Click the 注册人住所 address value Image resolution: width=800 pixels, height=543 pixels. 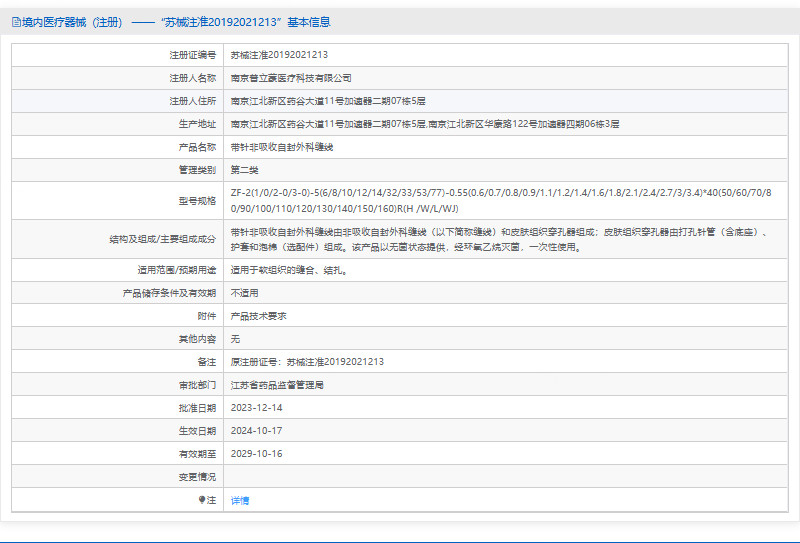[328, 101]
